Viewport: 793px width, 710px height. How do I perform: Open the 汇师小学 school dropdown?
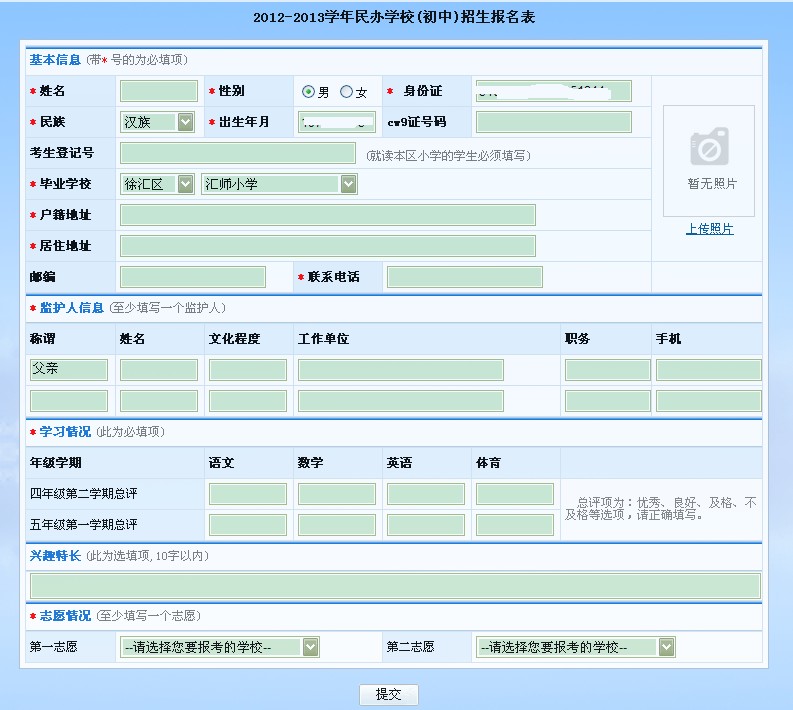pos(279,184)
